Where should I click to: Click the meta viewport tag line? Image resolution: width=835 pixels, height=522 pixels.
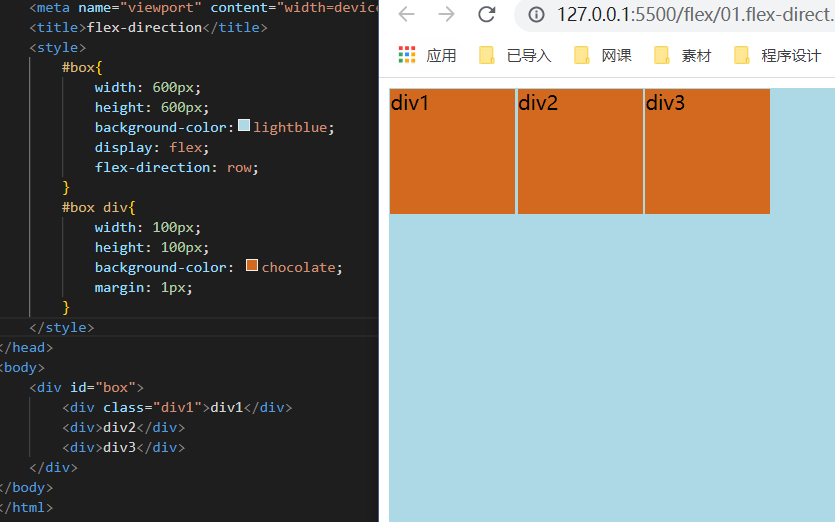pyautogui.click(x=204, y=8)
